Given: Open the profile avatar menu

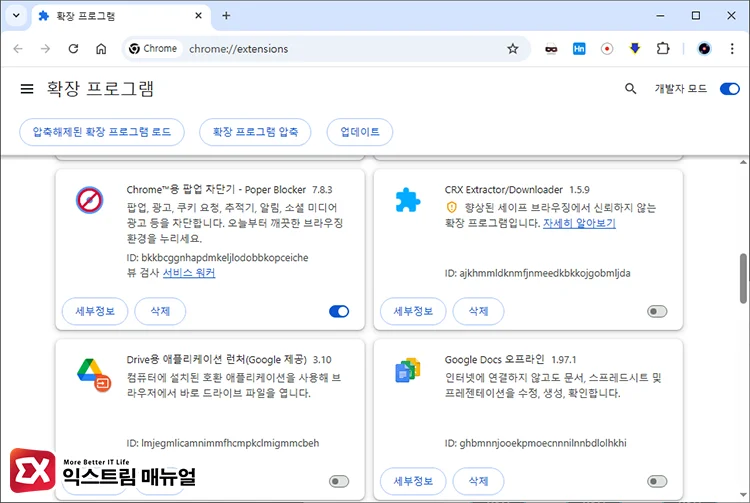Looking at the screenshot, I should point(704,49).
